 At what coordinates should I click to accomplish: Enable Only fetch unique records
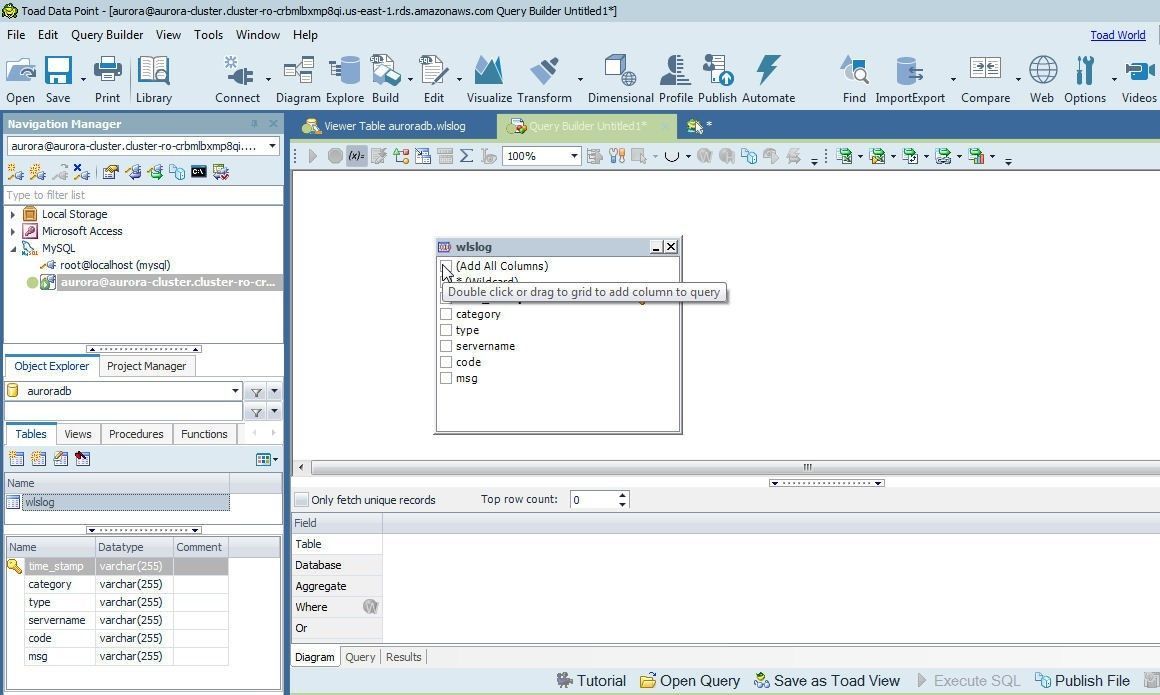click(x=302, y=500)
